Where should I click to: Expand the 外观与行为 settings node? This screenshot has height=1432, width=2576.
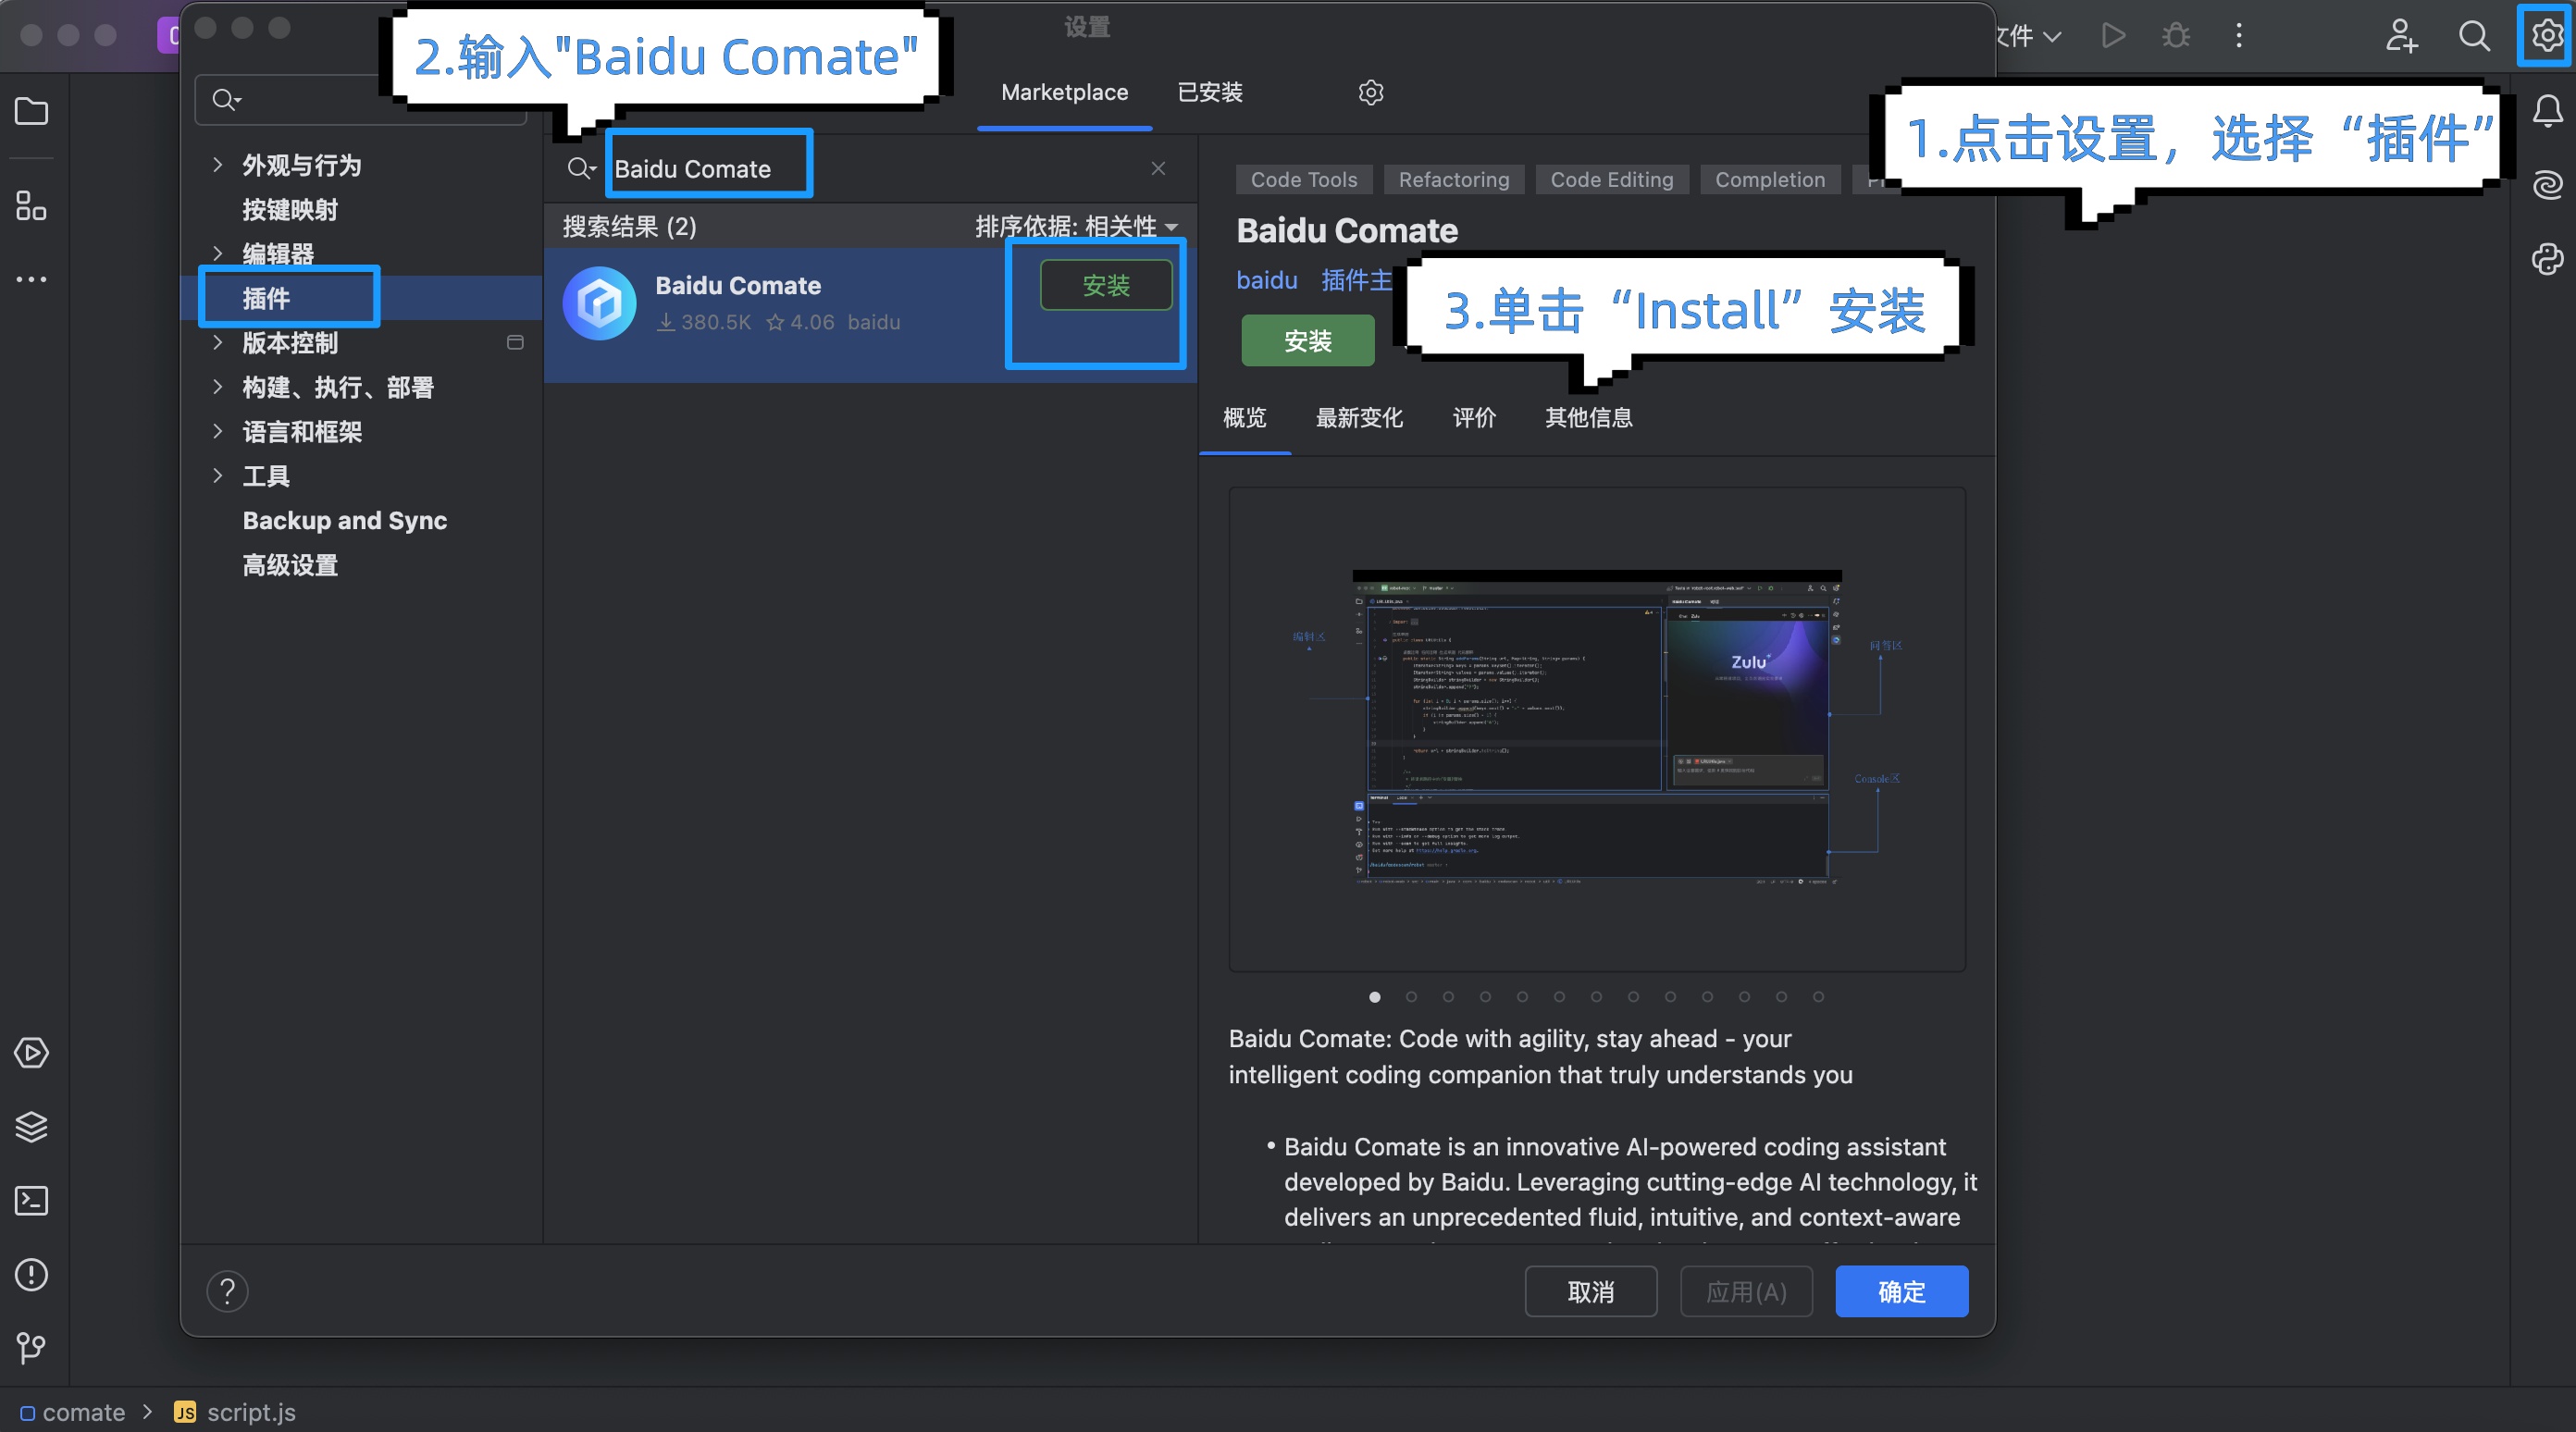point(217,164)
